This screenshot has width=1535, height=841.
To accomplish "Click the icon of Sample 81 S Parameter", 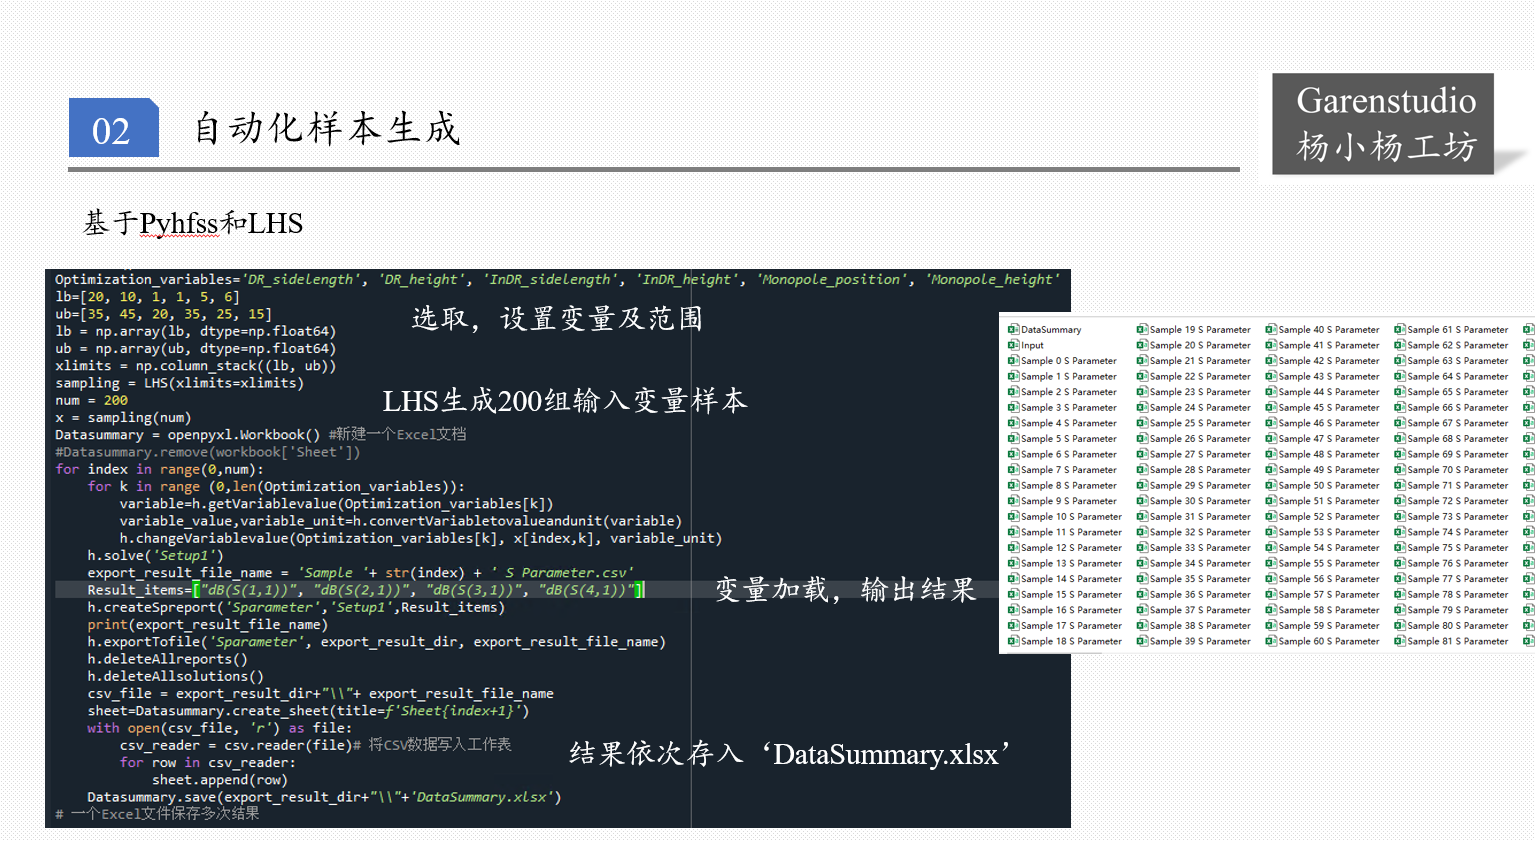I will click(1400, 642).
